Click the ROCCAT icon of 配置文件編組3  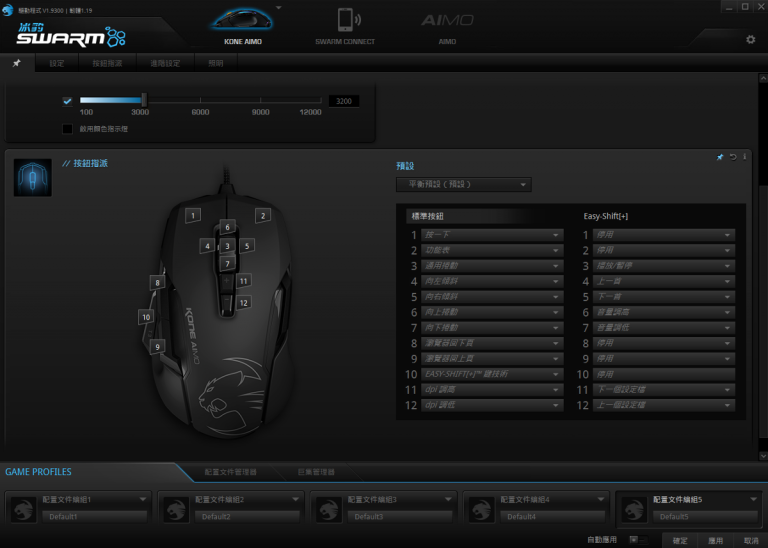click(329, 509)
